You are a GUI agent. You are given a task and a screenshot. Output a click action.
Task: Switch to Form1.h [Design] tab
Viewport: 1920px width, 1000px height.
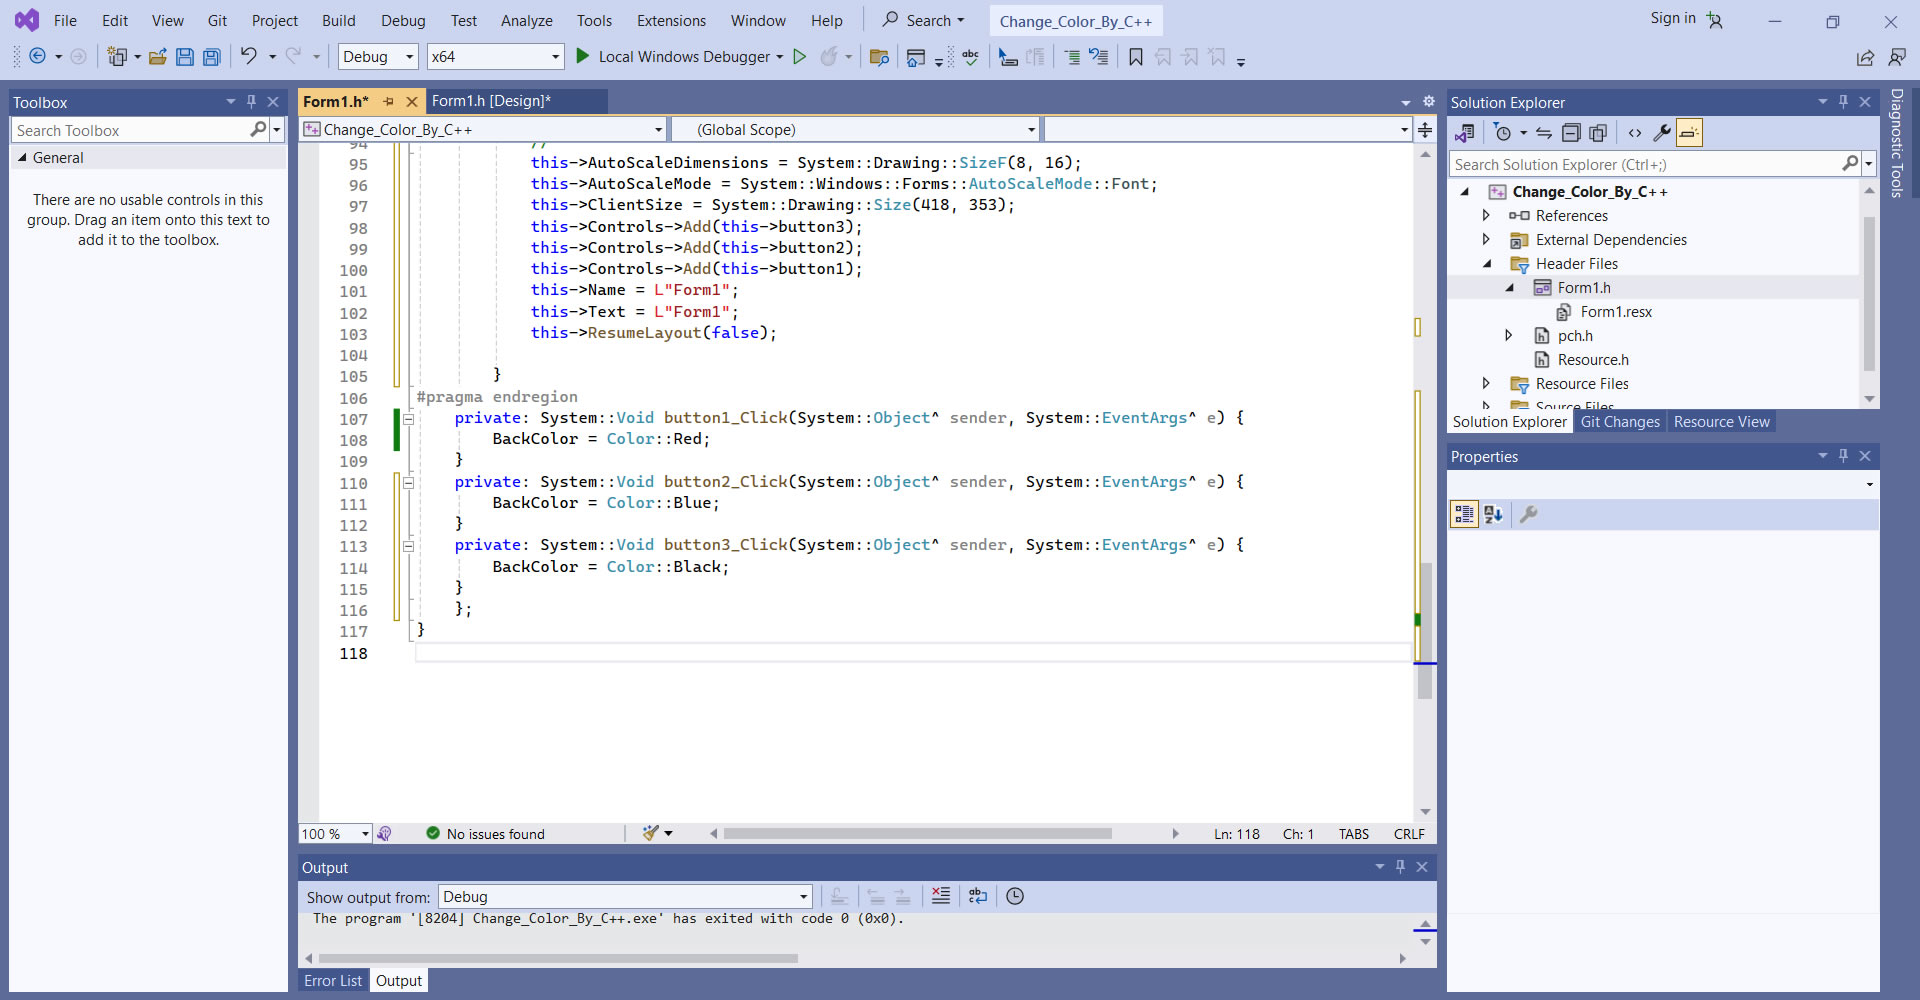coord(491,101)
